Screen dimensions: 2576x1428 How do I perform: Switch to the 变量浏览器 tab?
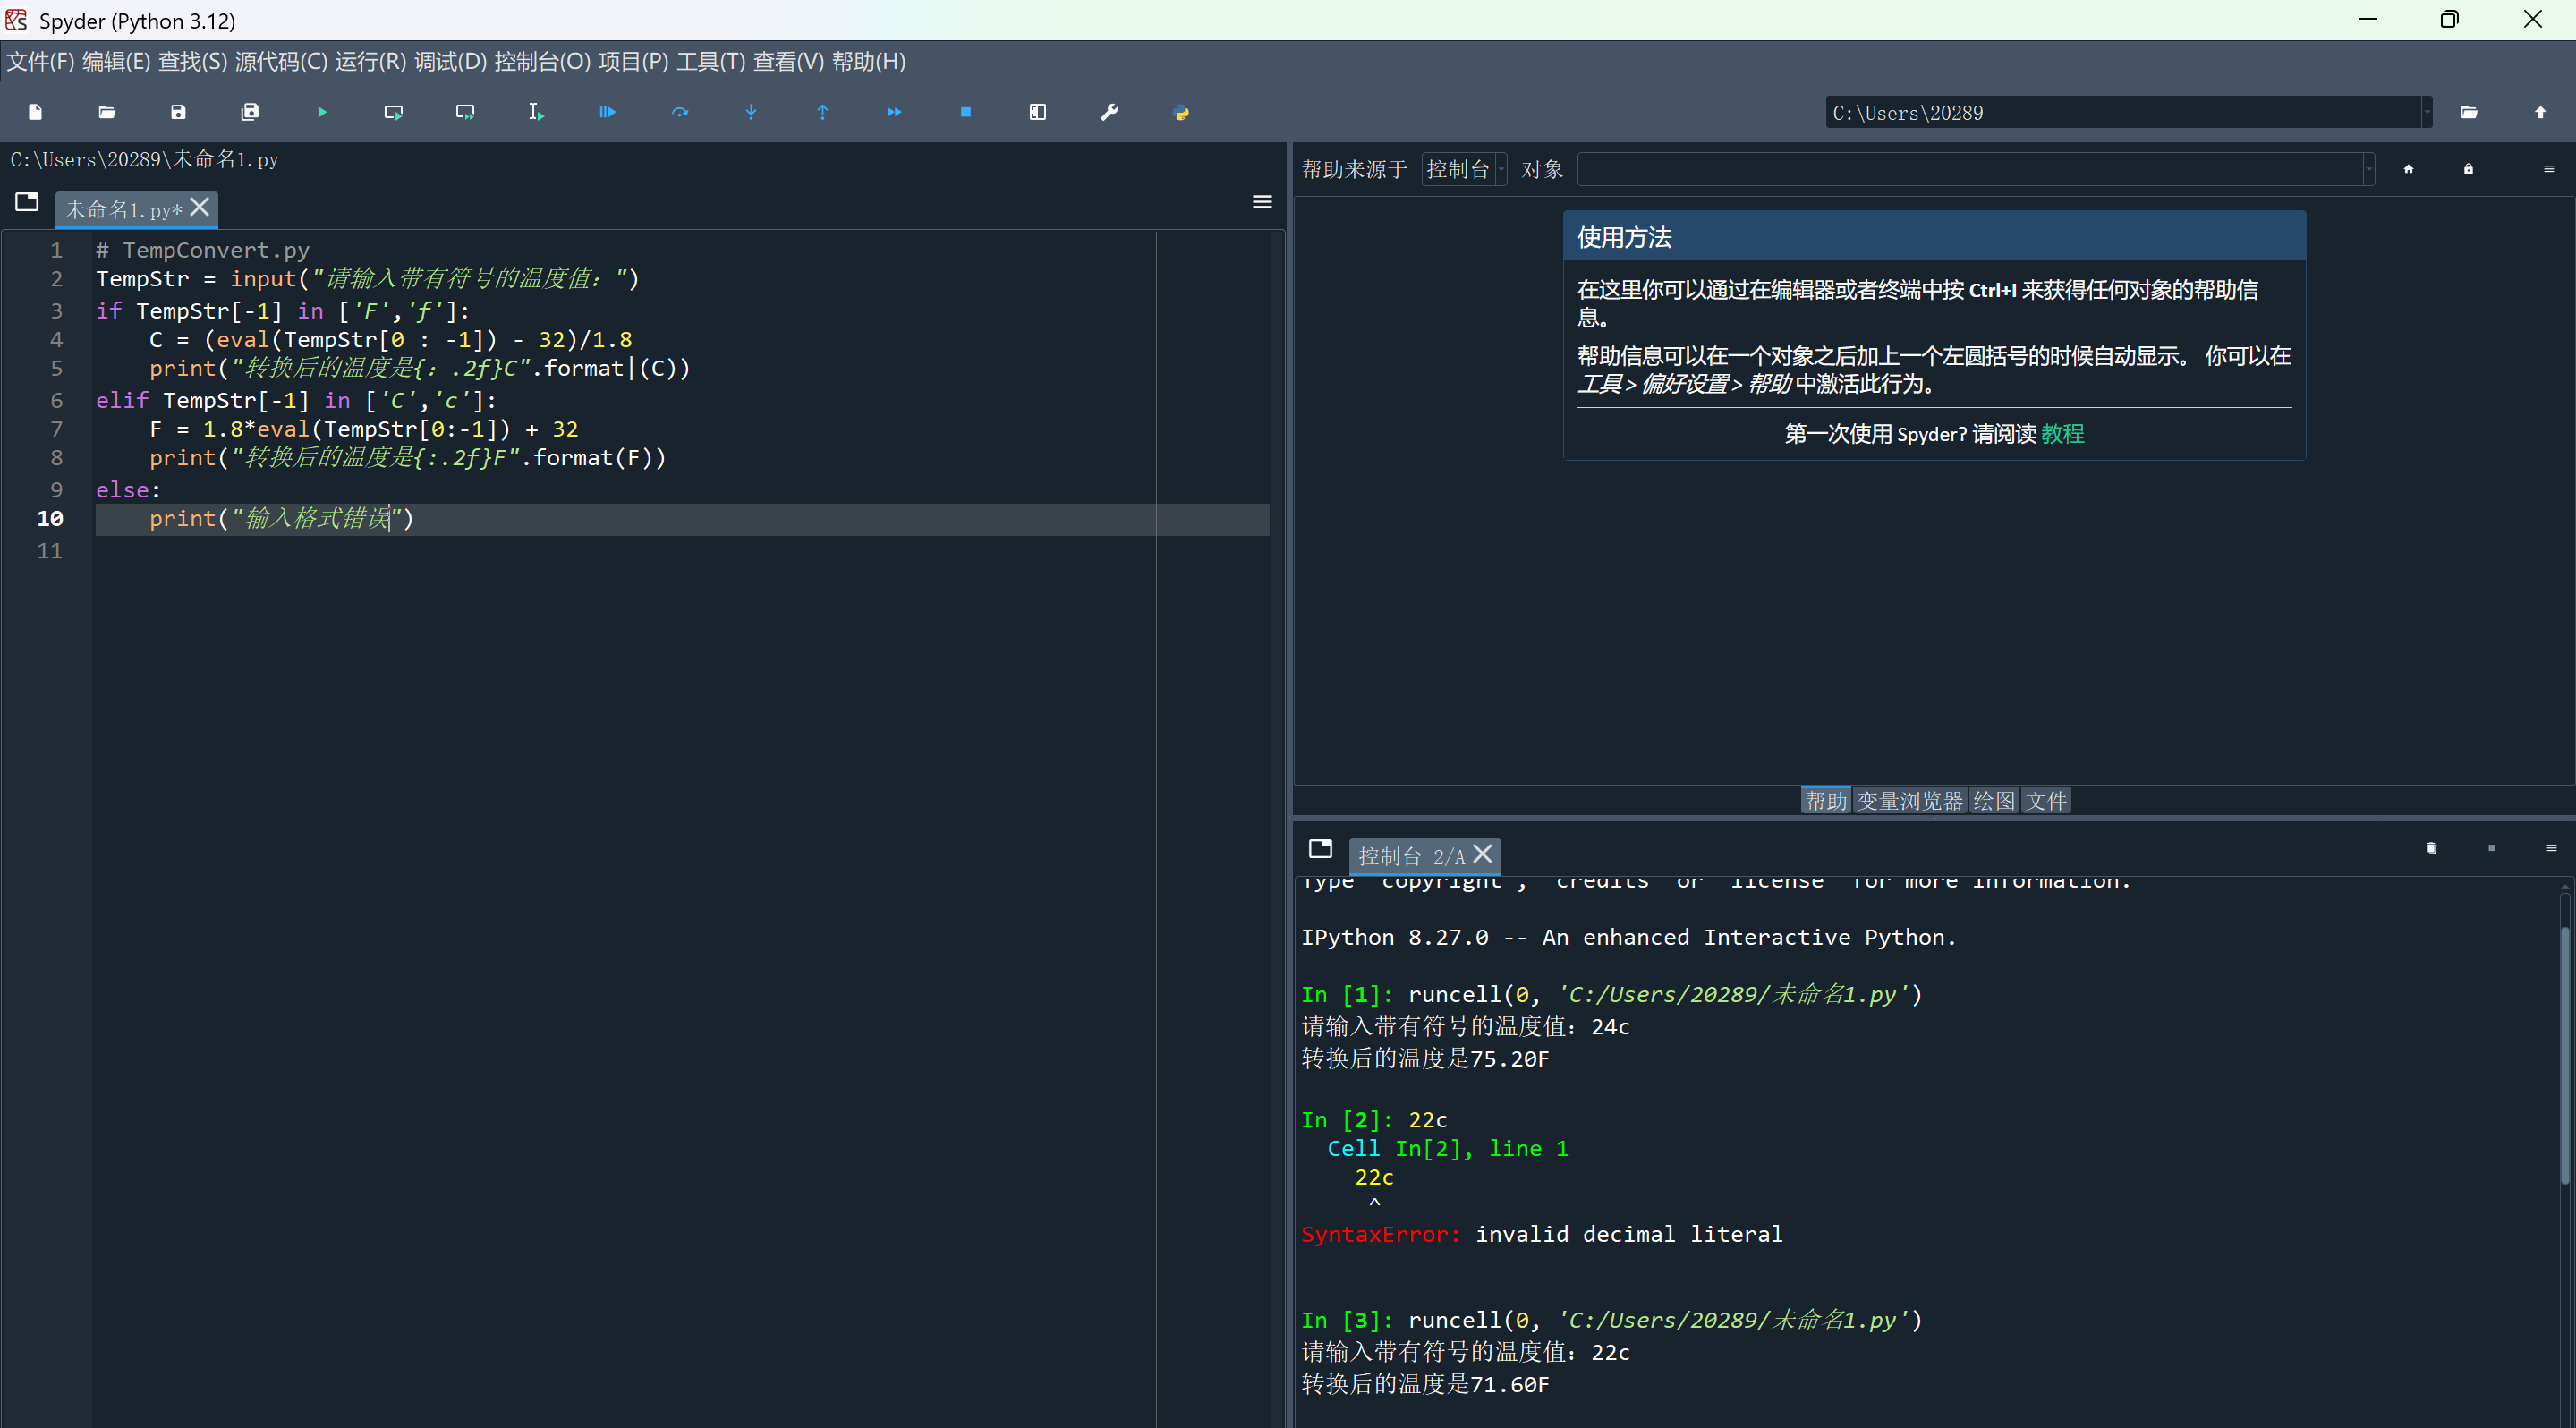[x=1909, y=801]
